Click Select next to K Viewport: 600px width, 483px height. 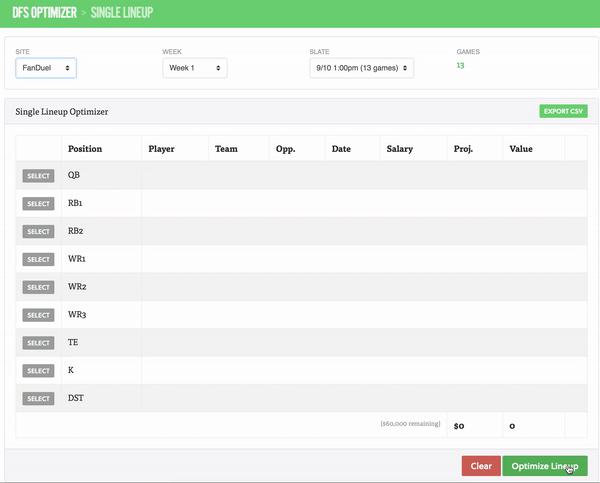[38, 371]
